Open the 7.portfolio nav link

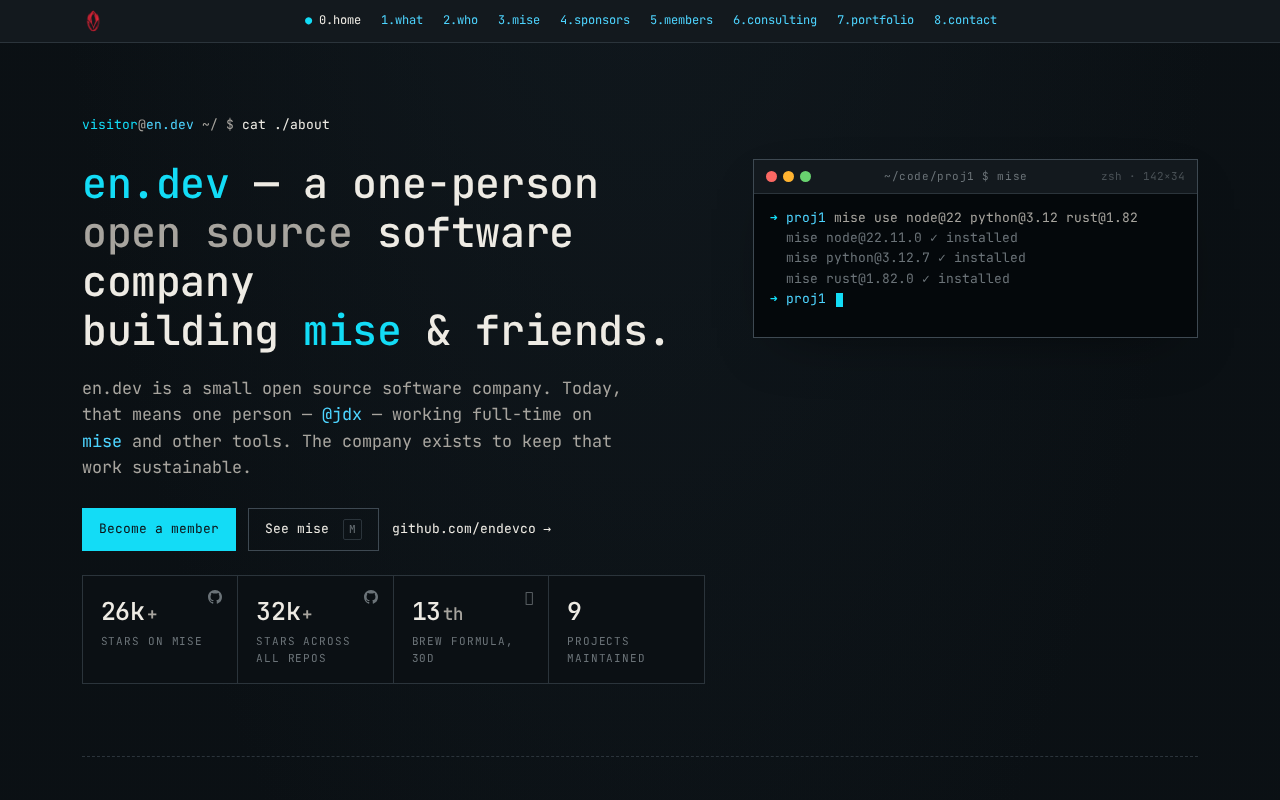click(x=875, y=20)
